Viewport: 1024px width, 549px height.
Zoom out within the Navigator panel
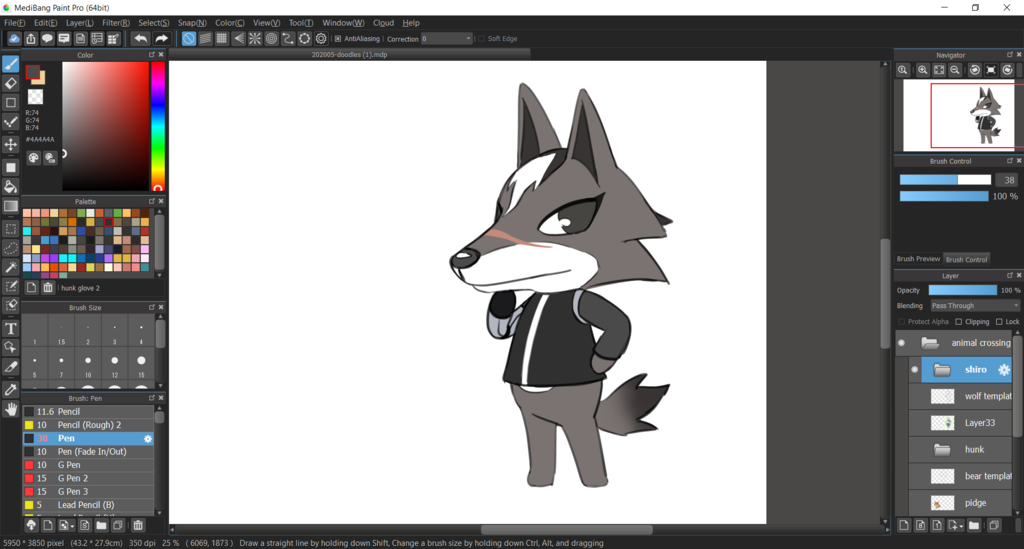955,70
